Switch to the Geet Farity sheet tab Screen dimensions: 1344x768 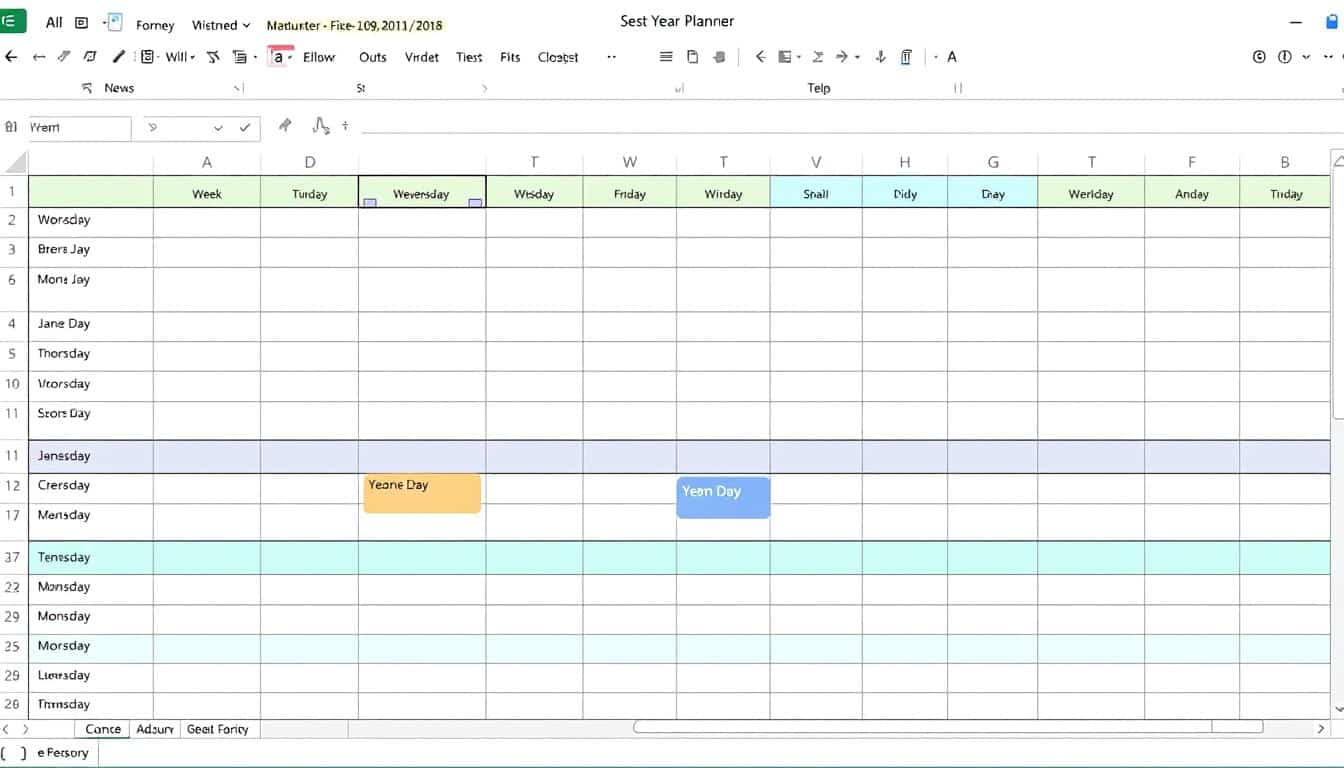tap(218, 729)
